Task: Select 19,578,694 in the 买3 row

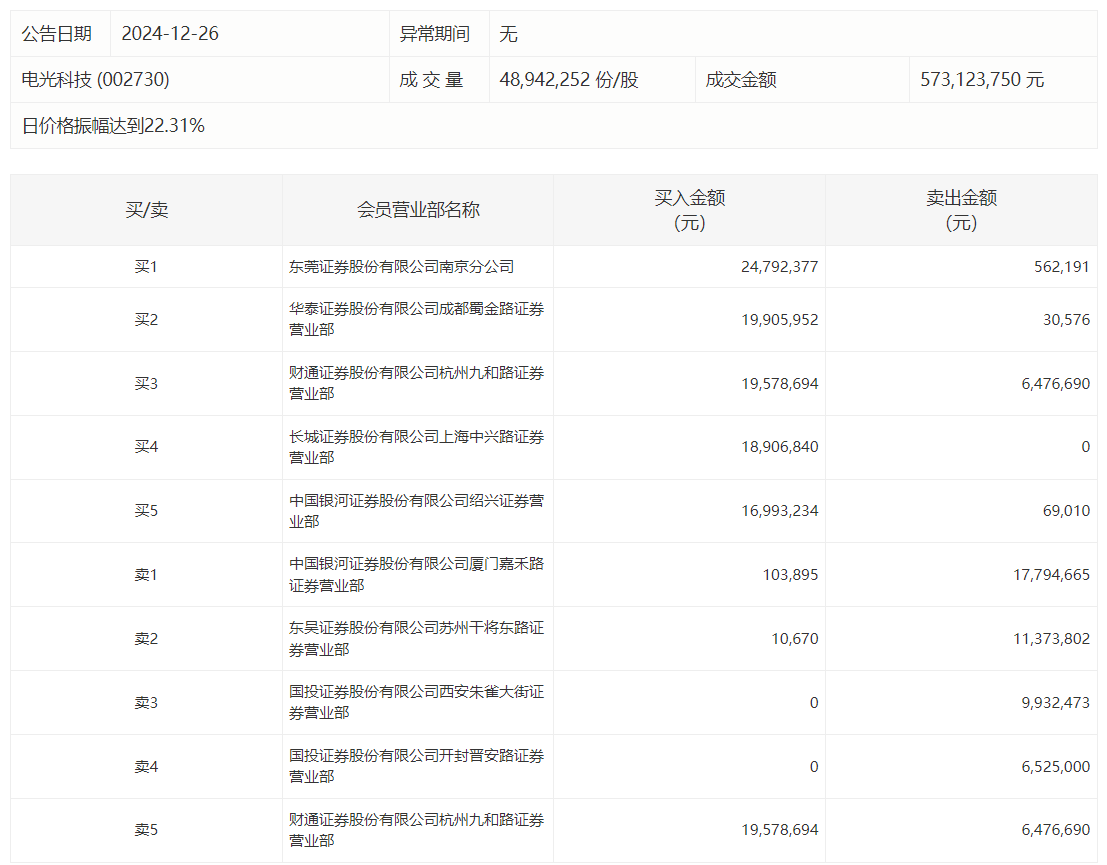Action: coord(779,383)
